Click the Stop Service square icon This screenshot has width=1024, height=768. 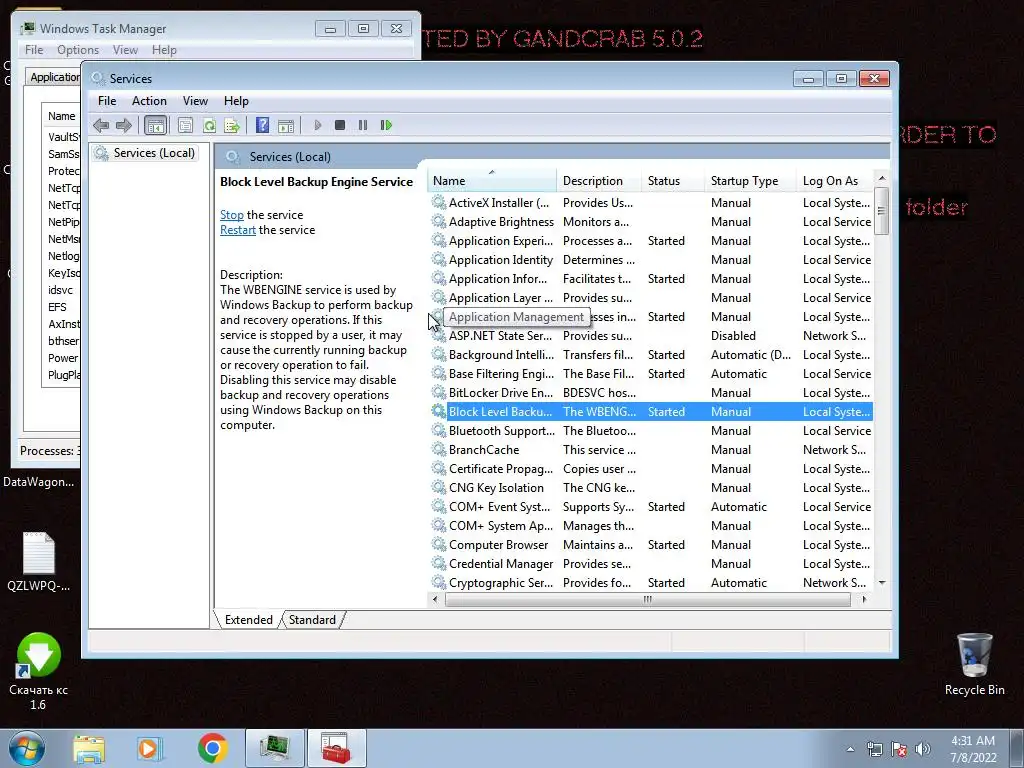340,125
